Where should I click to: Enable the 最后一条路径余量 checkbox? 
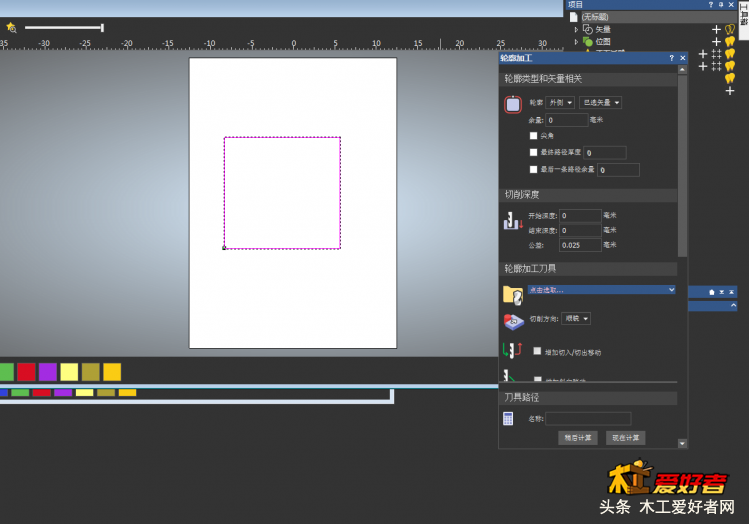tap(534, 169)
